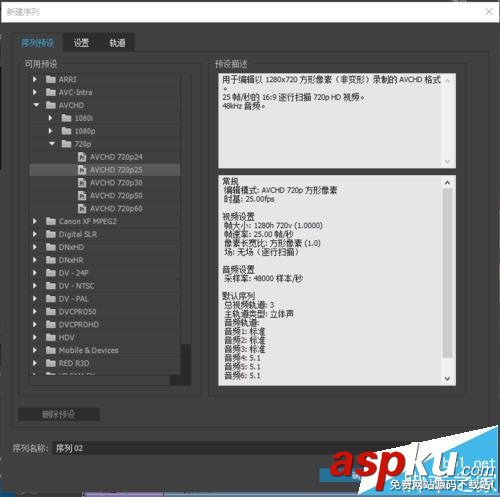The image size is (500, 497).
Task: Expand the Canon XF MPEG2 folder
Action: click(x=35, y=221)
